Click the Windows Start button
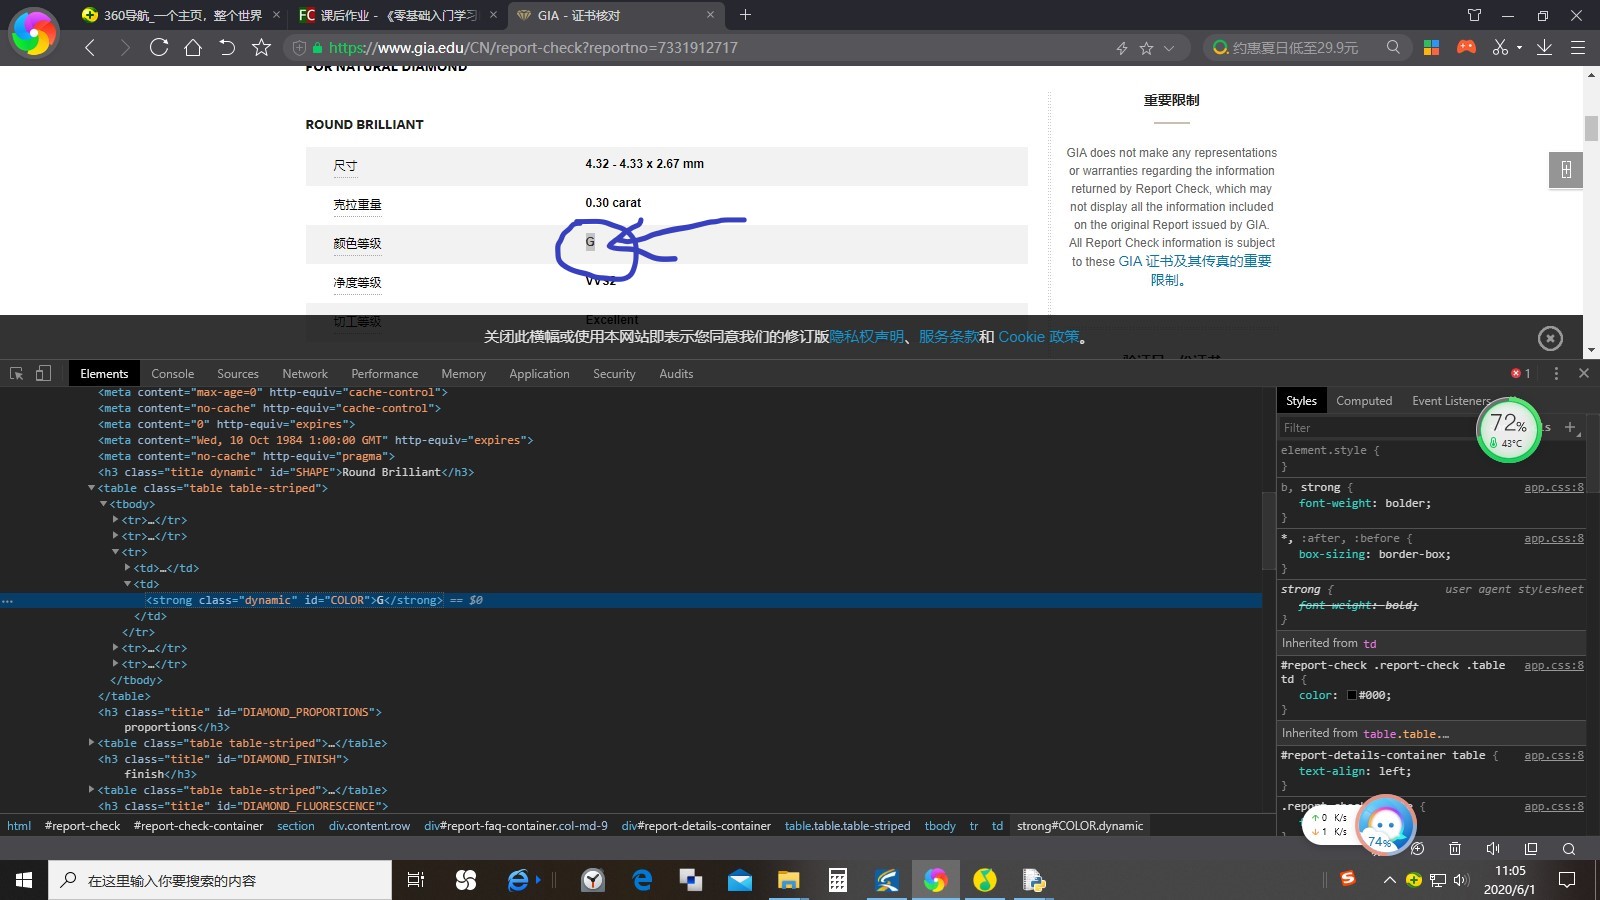Viewport: 1600px width, 900px height. click(24, 880)
